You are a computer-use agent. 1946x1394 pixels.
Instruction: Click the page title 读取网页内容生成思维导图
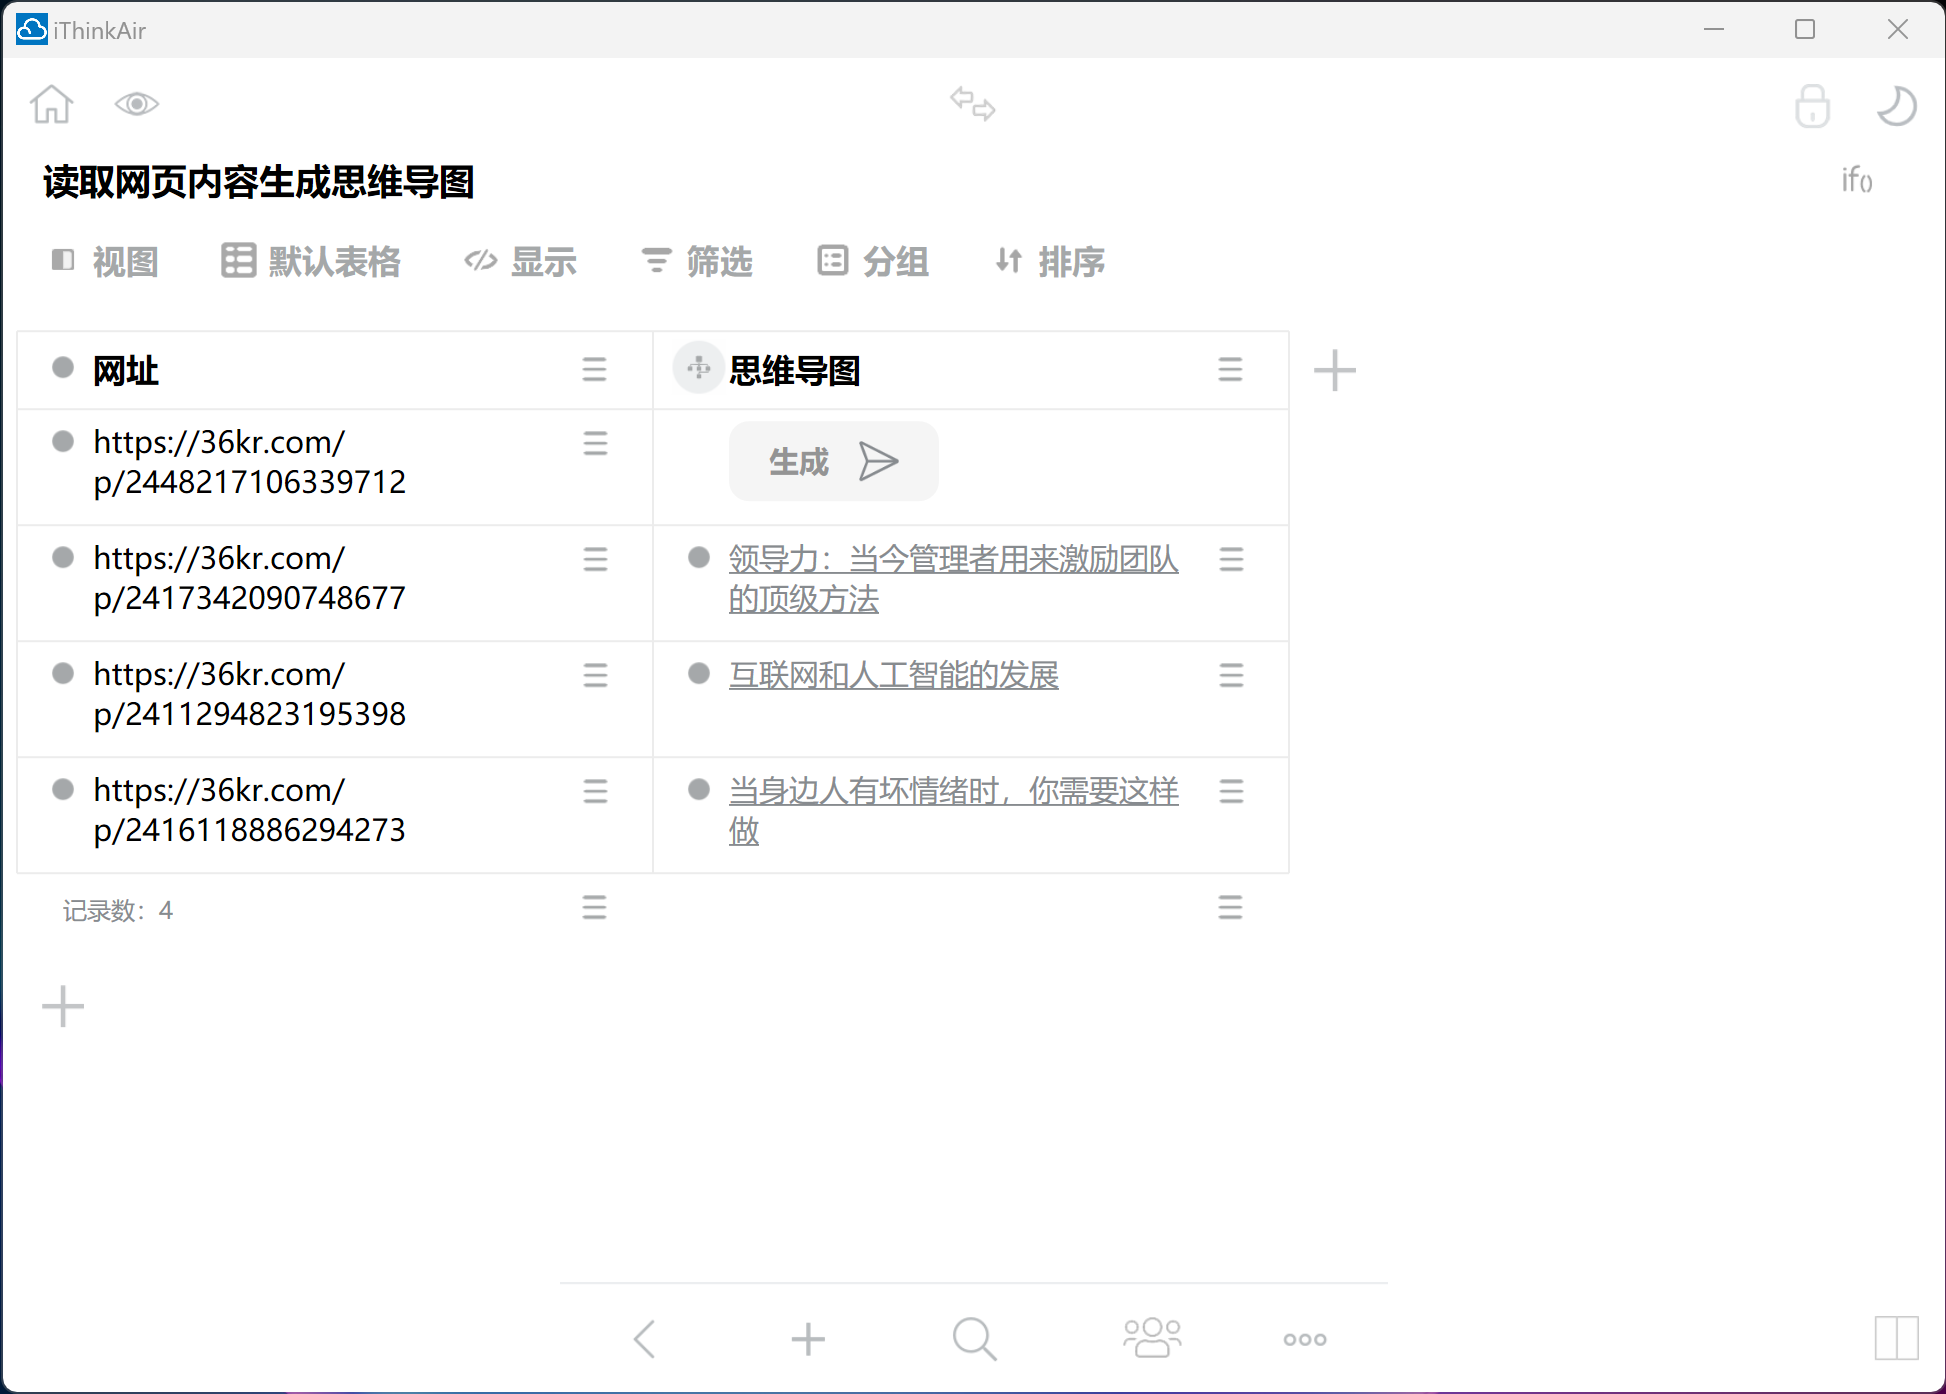(x=258, y=182)
